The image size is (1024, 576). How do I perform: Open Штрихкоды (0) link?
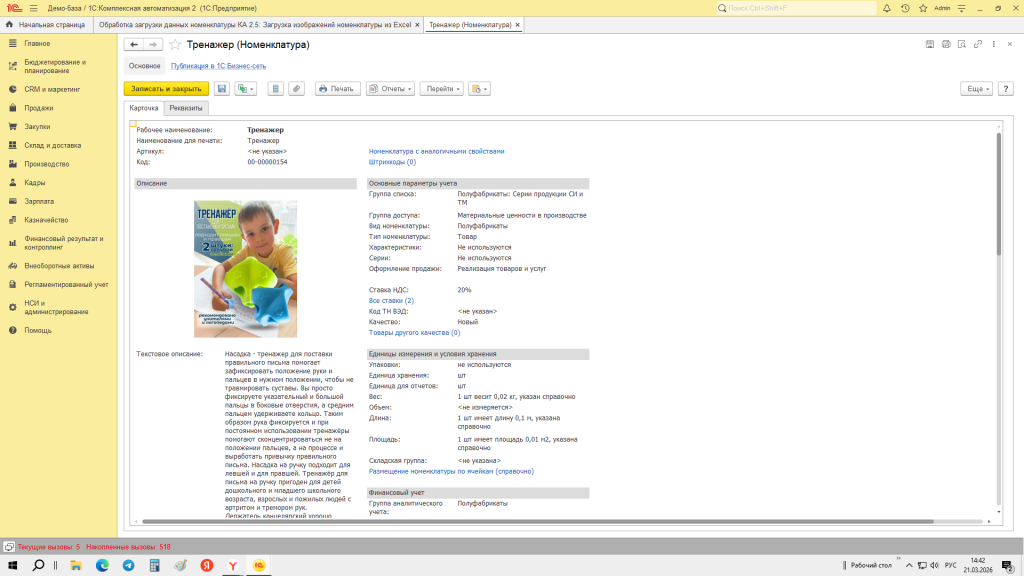(392, 162)
